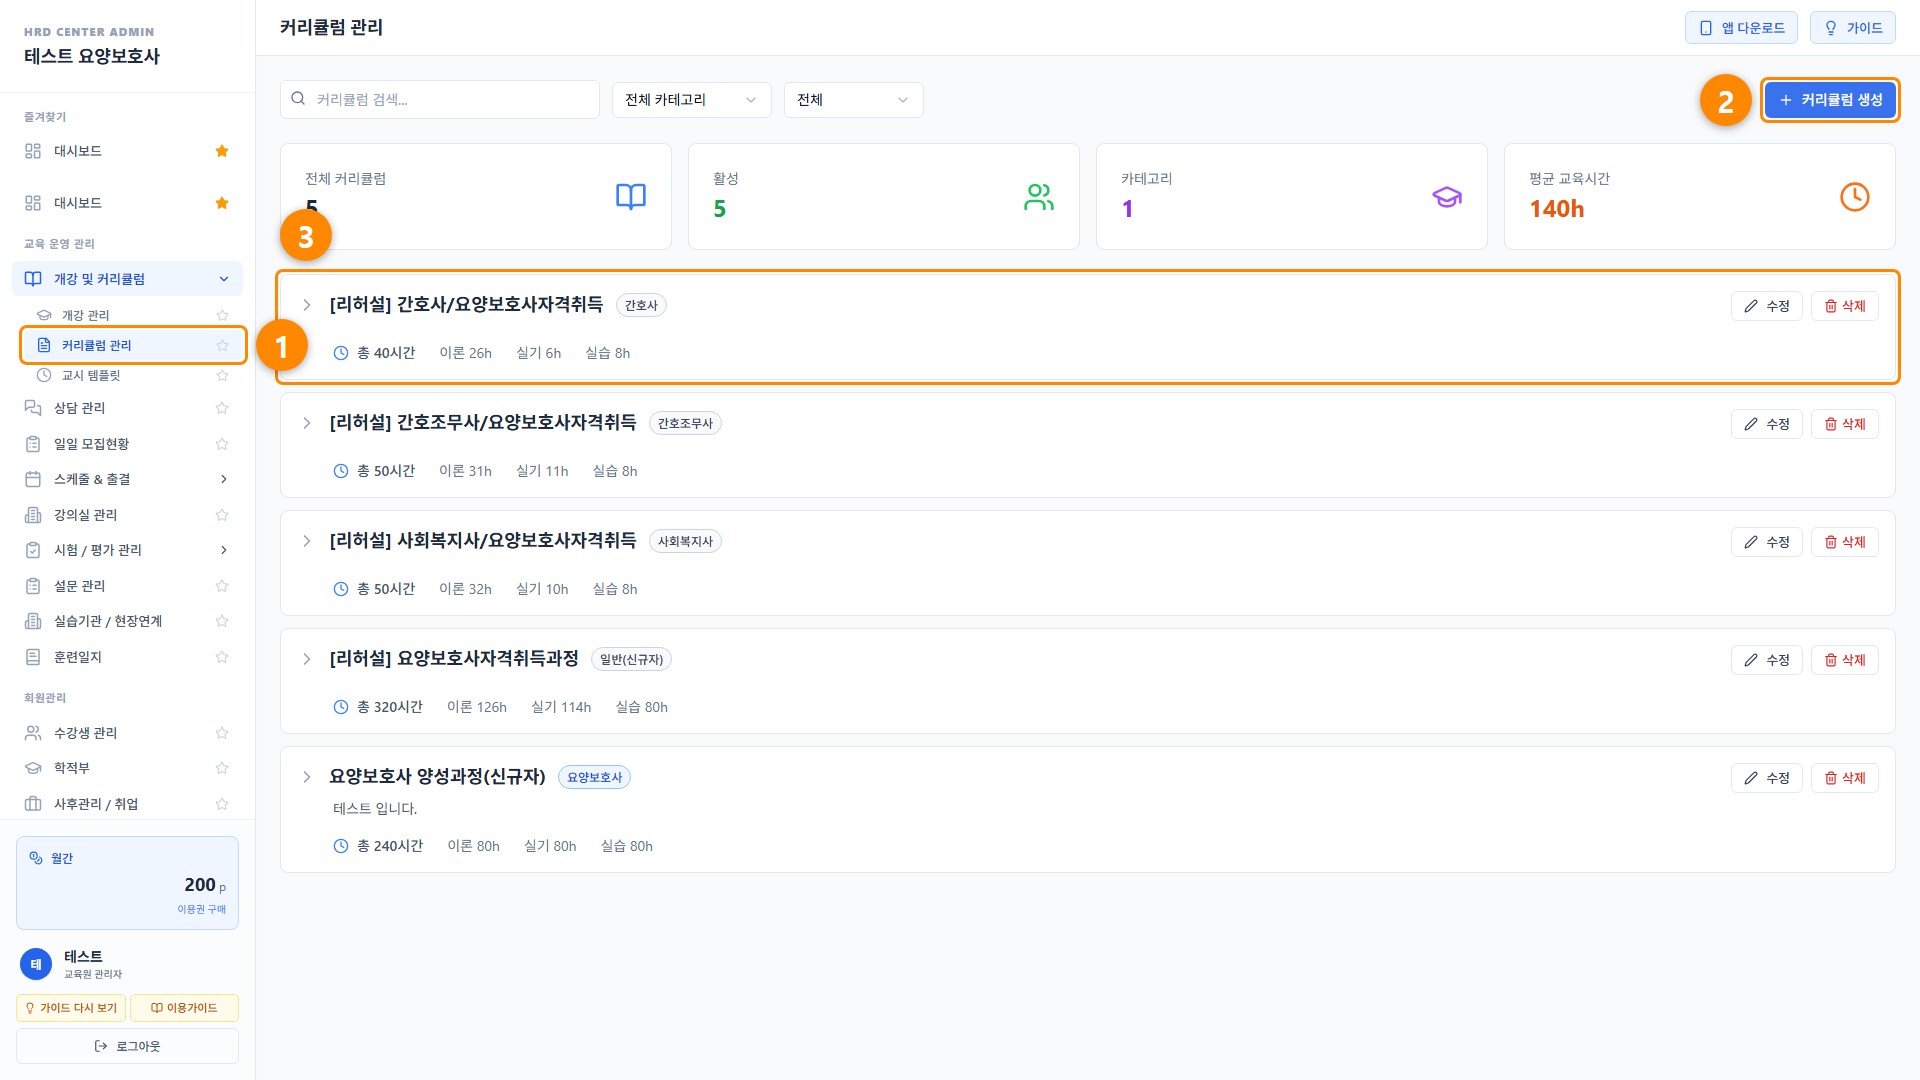1920x1080 pixels.
Task: Delete the 간호사/요양보호사자격취득 curriculum
Action: pyautogui.click(x=1844, y=306)
